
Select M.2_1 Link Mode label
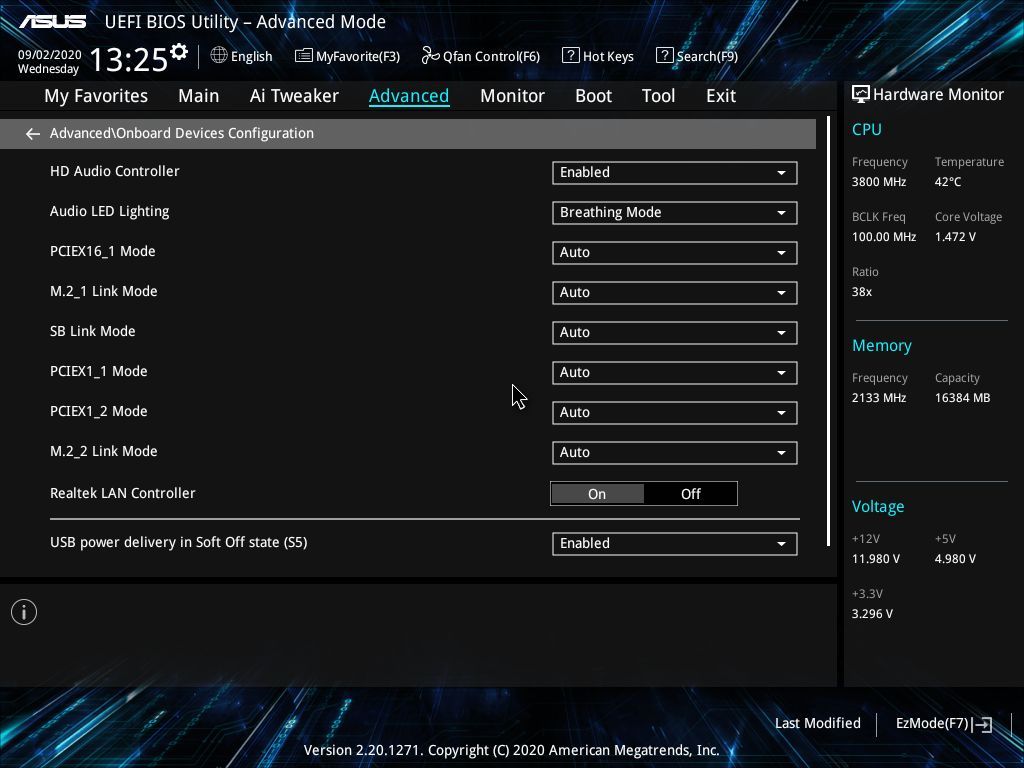pos(103,291)
